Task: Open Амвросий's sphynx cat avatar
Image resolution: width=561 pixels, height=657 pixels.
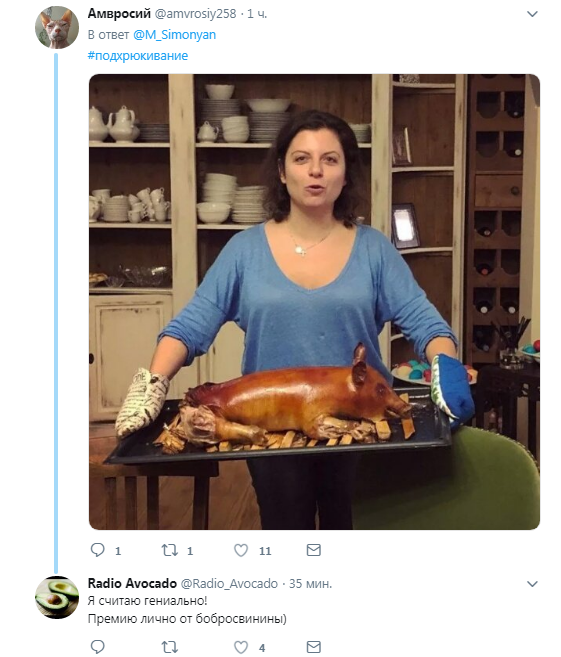Action: 57,27
